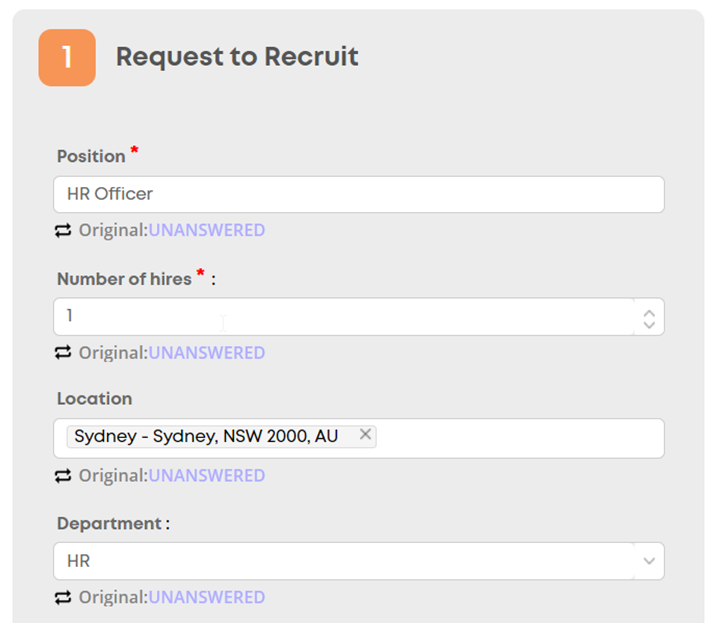Click into the Position text field
This screenshot has height=623, width=718.
[359, 194]
